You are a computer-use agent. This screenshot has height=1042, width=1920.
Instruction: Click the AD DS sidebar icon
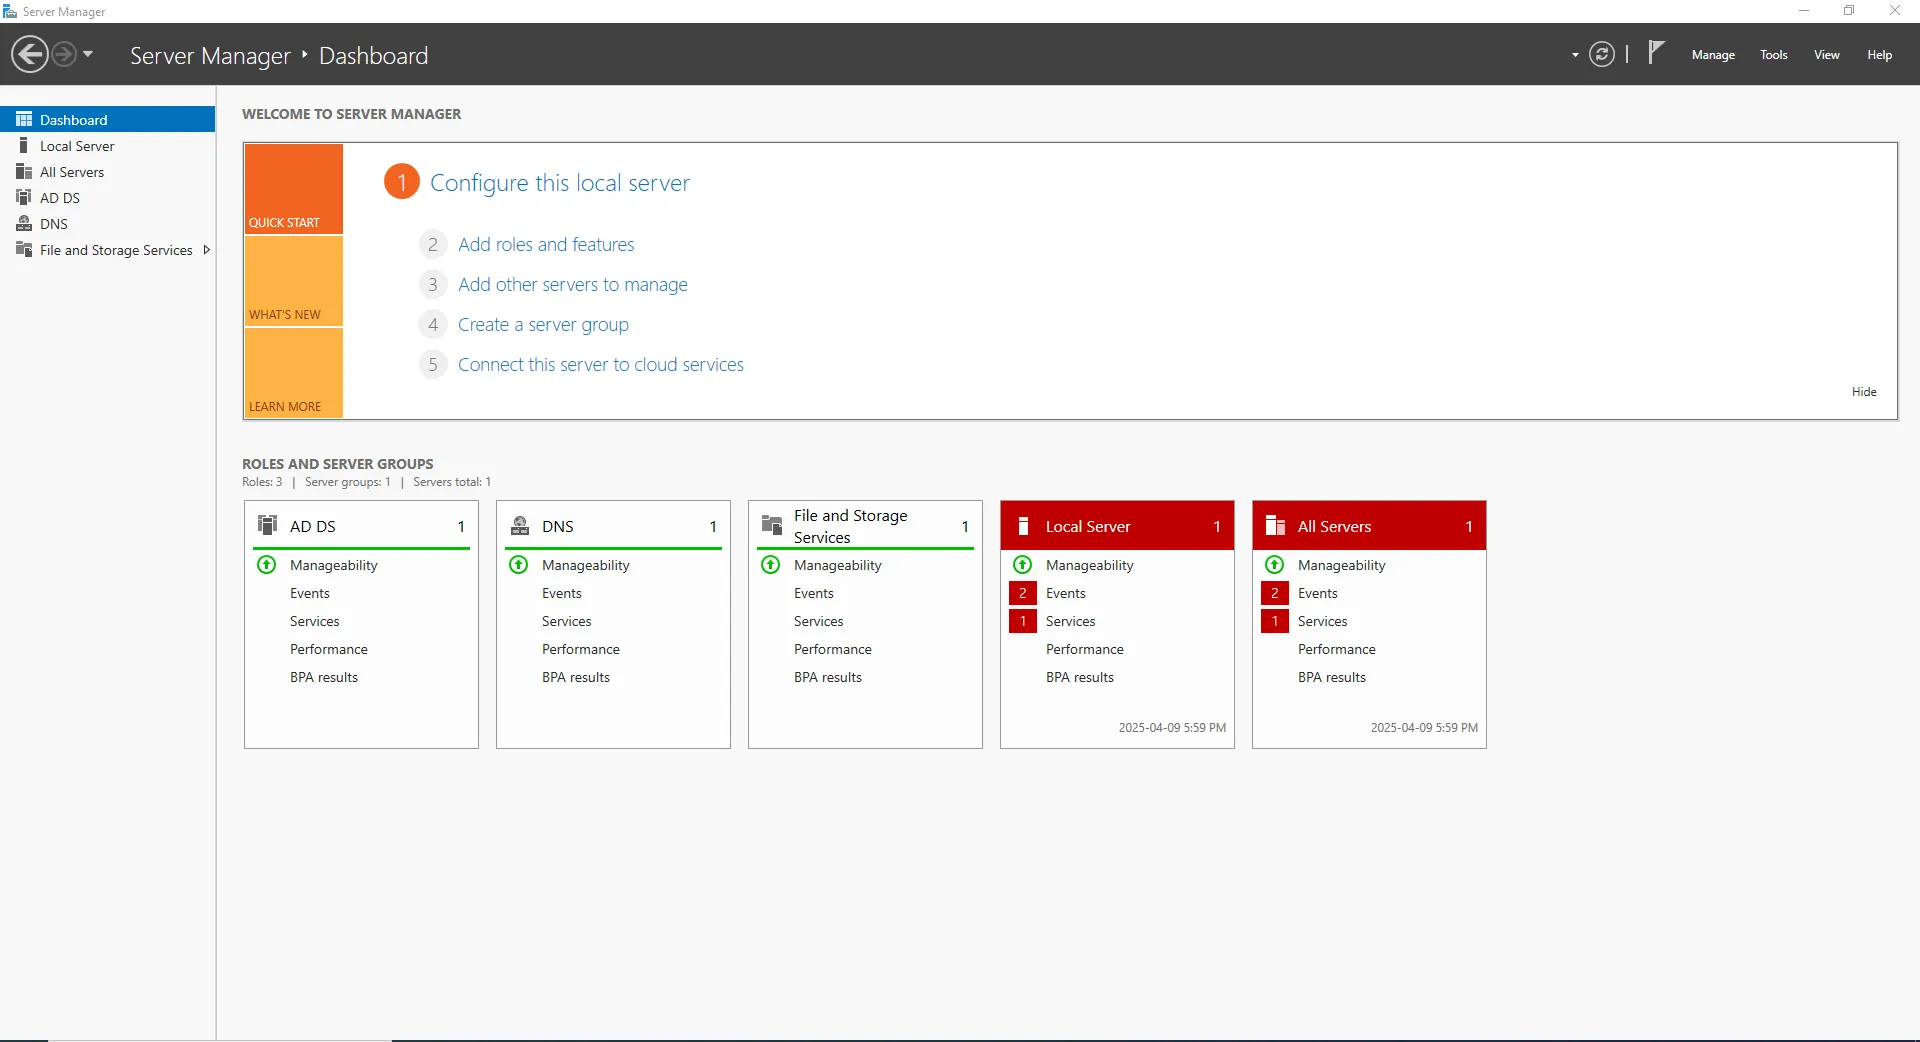coord(24,197)
